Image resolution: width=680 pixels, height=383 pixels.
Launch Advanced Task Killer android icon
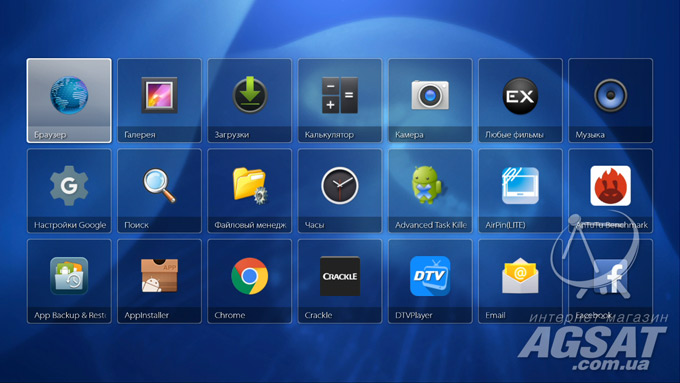click(430, 191)
